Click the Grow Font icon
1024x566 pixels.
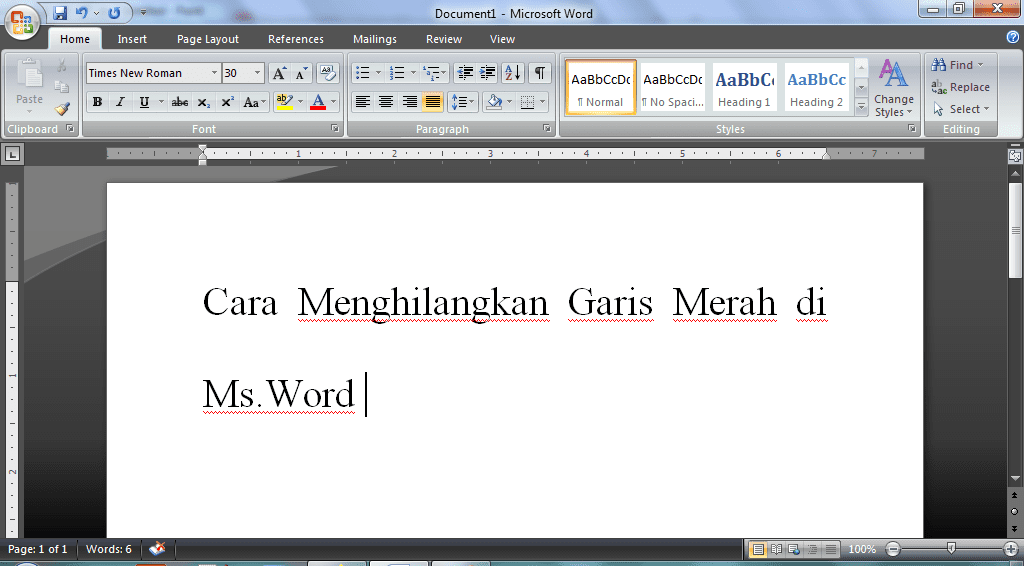click(280, 73)
